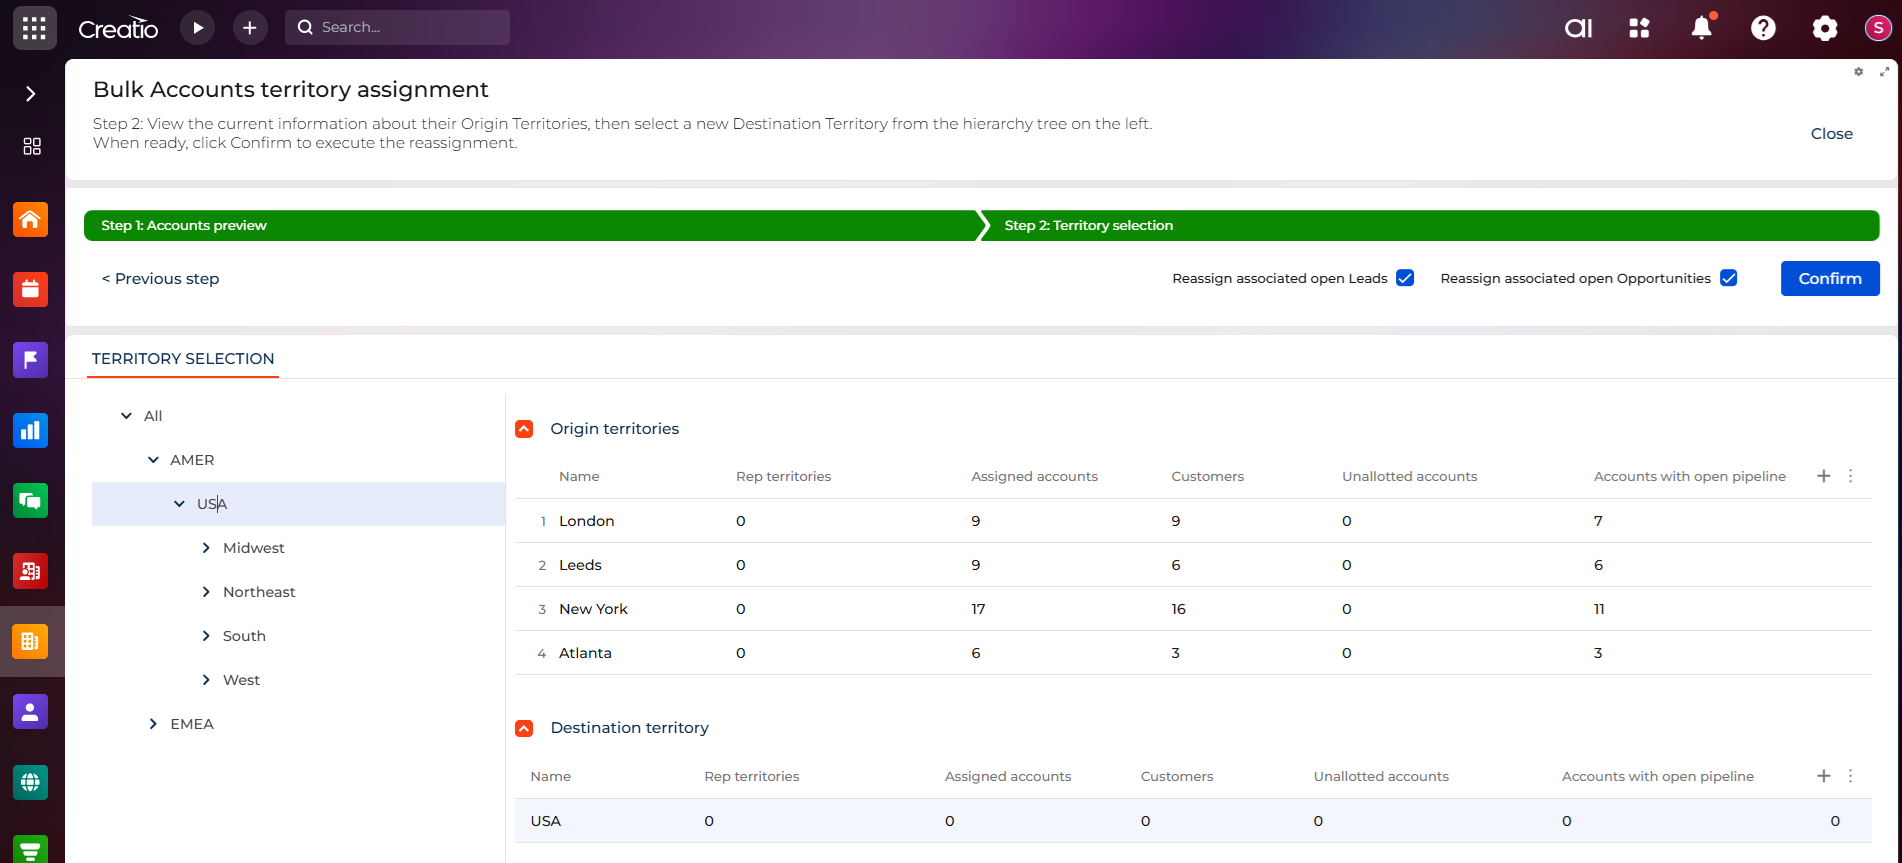The image size is (1902, 863).
Task: Open the app launcher grid icon
Action: [x=34, y=28]
